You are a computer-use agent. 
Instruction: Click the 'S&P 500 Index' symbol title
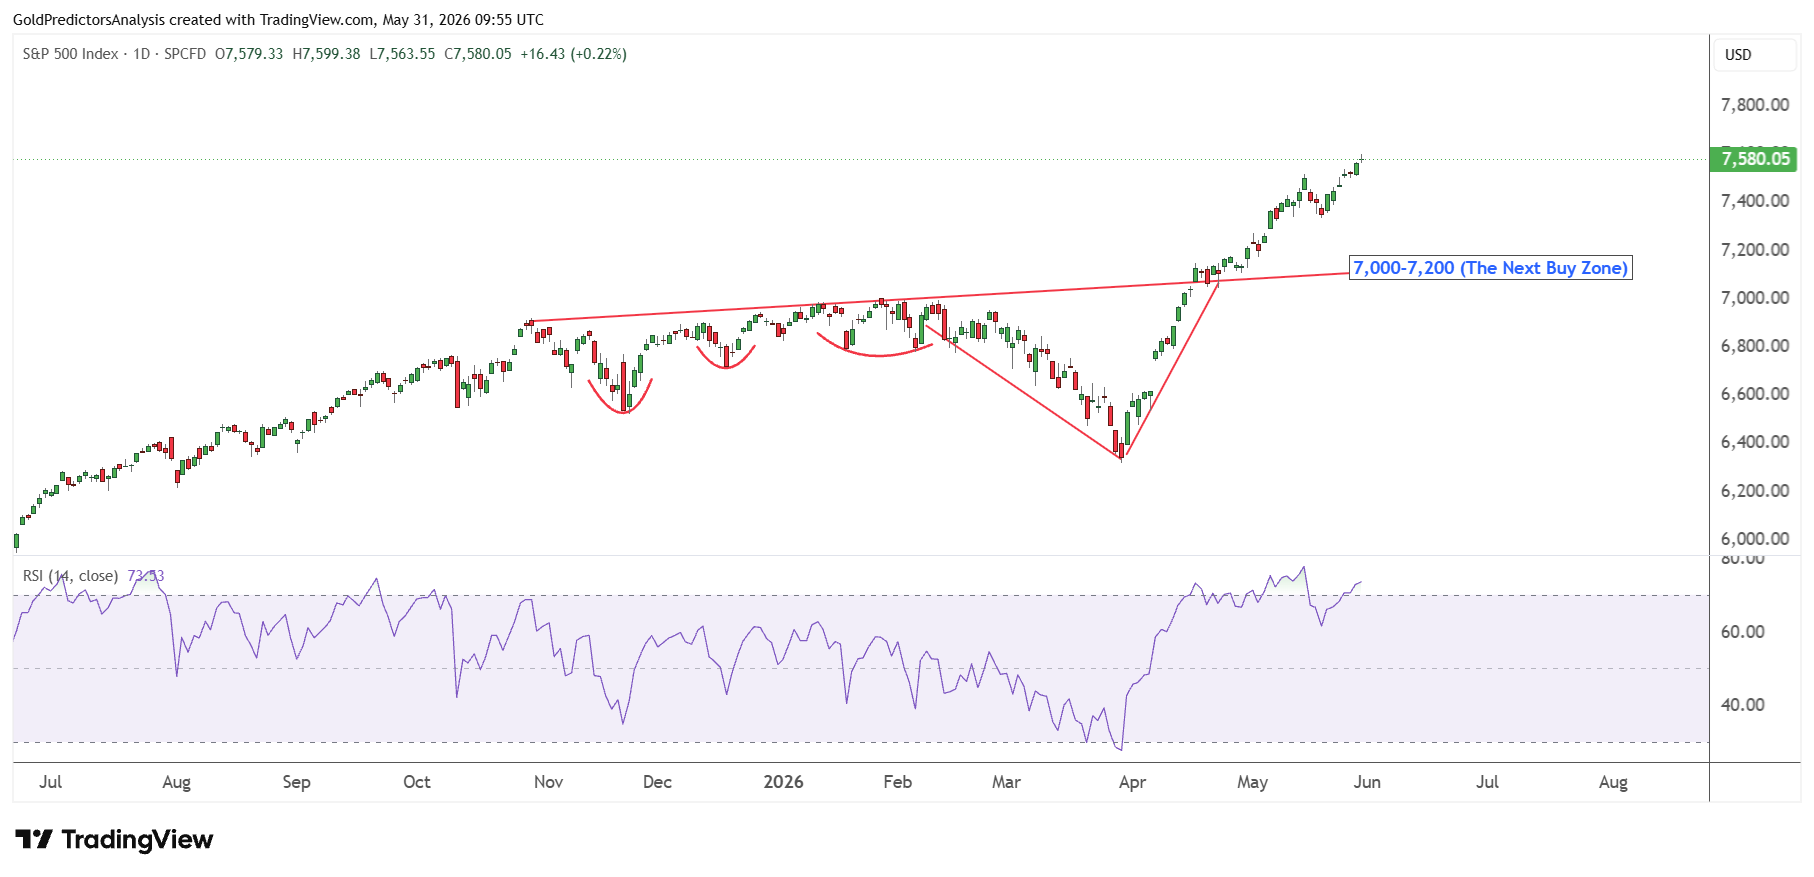point(70,54)
